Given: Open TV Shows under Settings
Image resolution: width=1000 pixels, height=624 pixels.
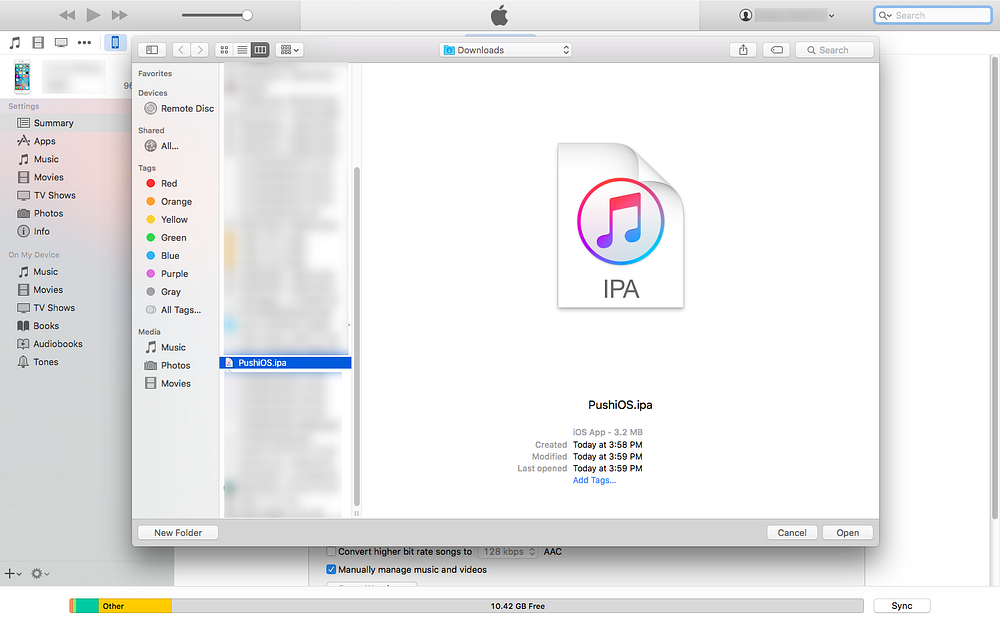Looking at the screenshot, I should (54, 195).
